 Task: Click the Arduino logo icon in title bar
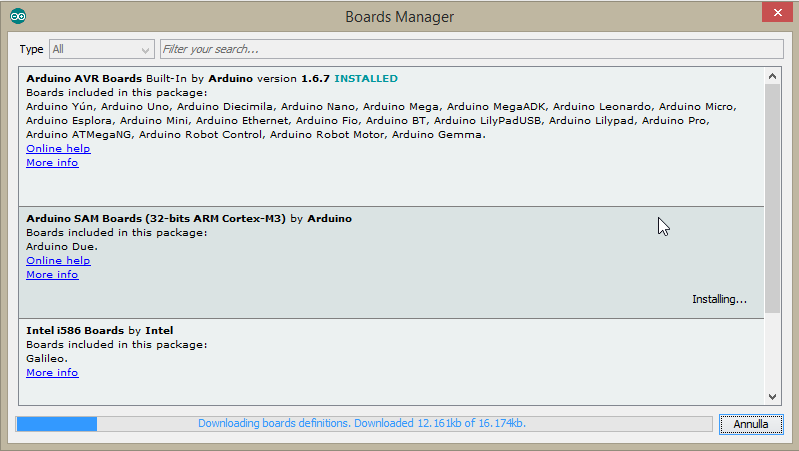[x=18, y=16]
